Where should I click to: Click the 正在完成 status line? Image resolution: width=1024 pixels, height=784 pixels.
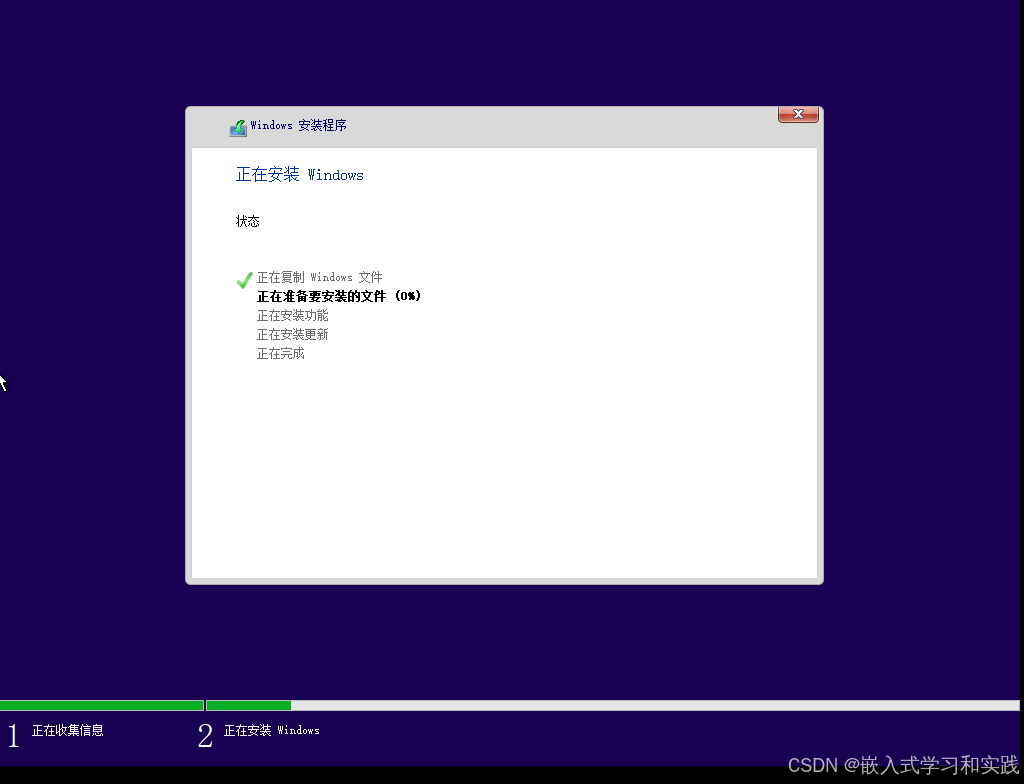tap(281, 353)
